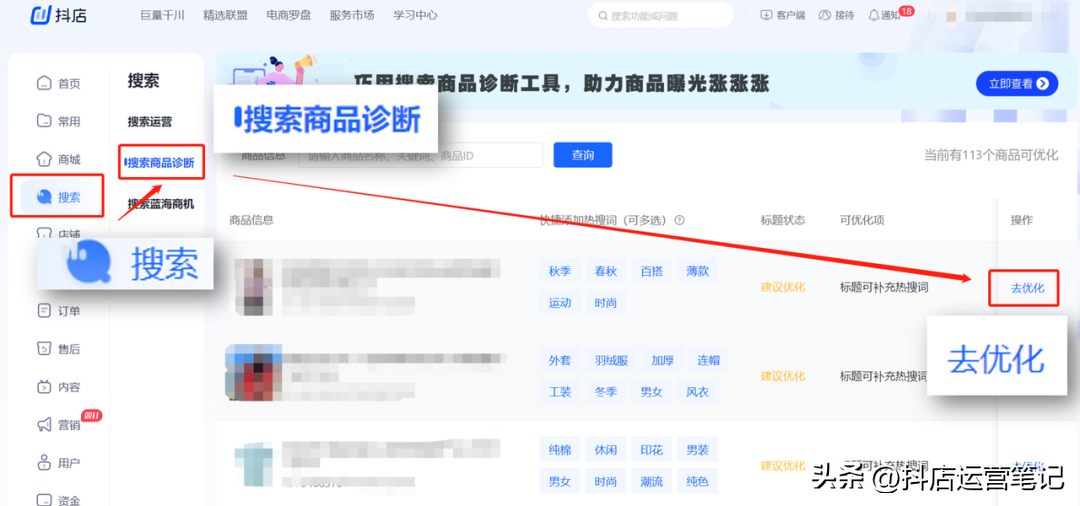Open the 首页 sidebar item

59,84
